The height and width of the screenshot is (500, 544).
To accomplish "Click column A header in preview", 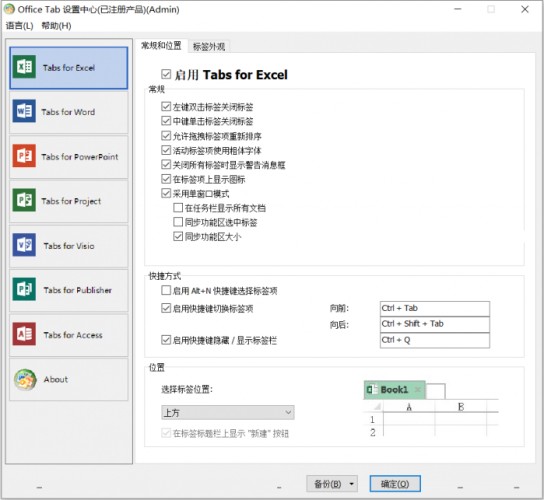I will pyautogui.click(x=409, y=407).
